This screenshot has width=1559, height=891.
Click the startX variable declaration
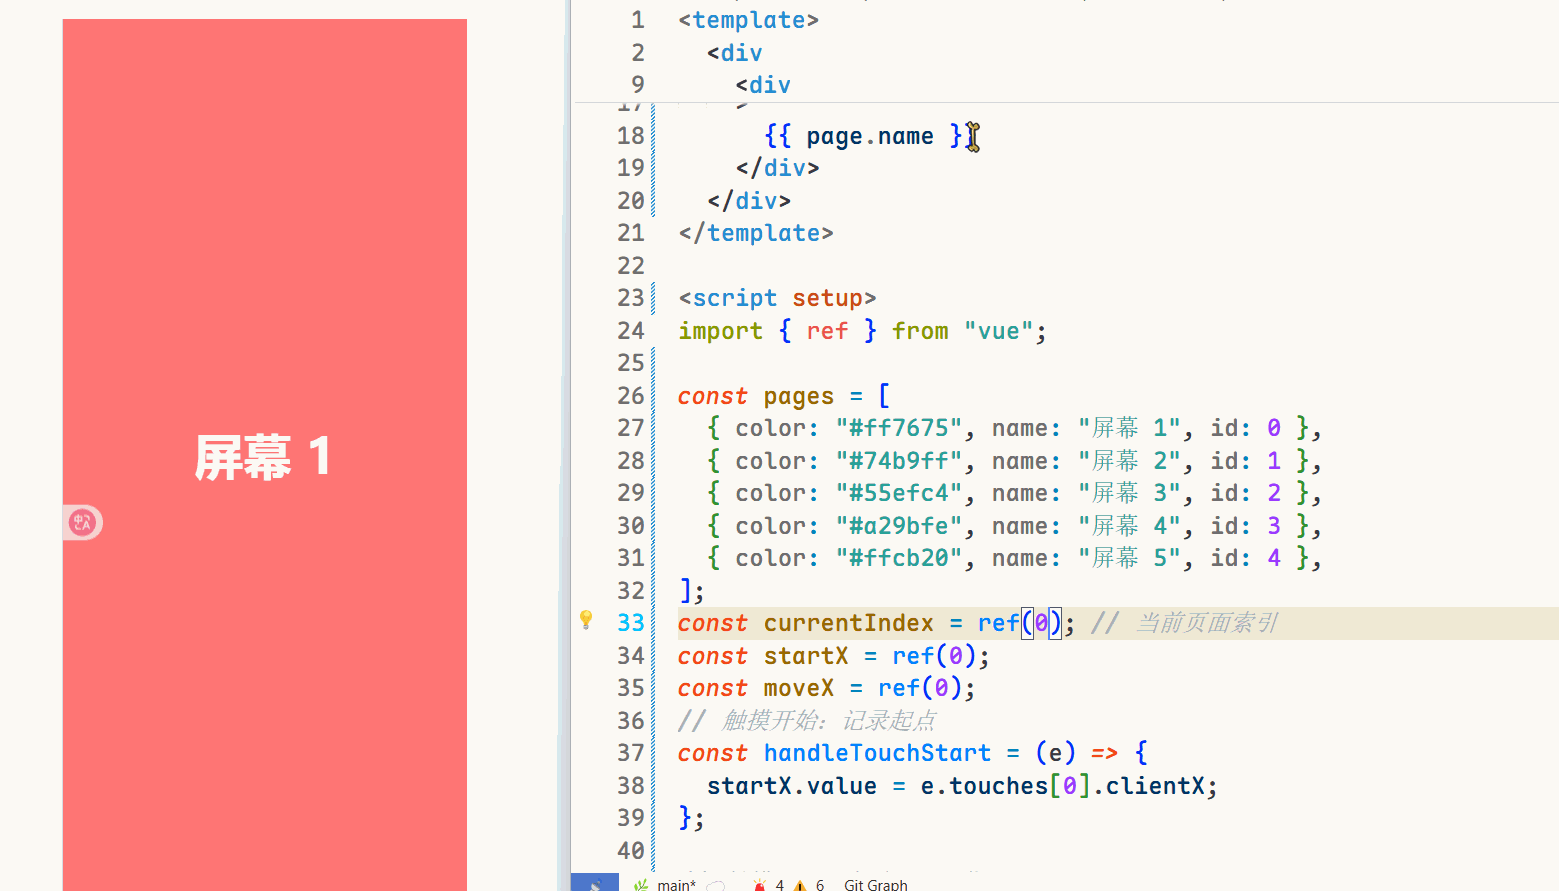805,656
